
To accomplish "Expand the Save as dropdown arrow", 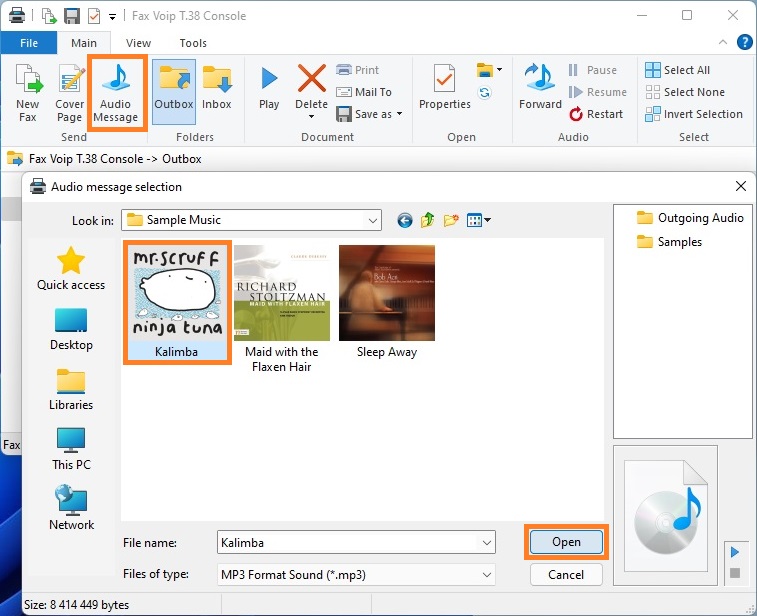I will coord(400,114).
